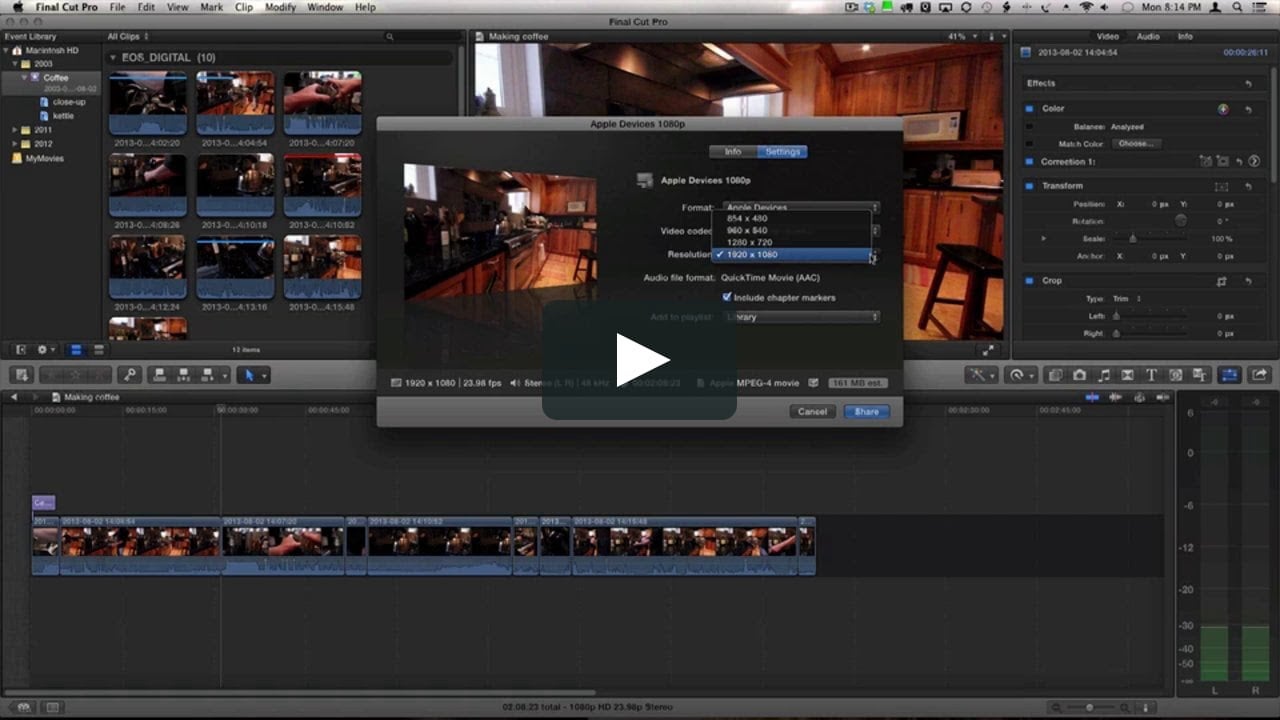Click the Crop onscreen controls icon
Screen dimensions: 1280x720
tap(1222, 281)
